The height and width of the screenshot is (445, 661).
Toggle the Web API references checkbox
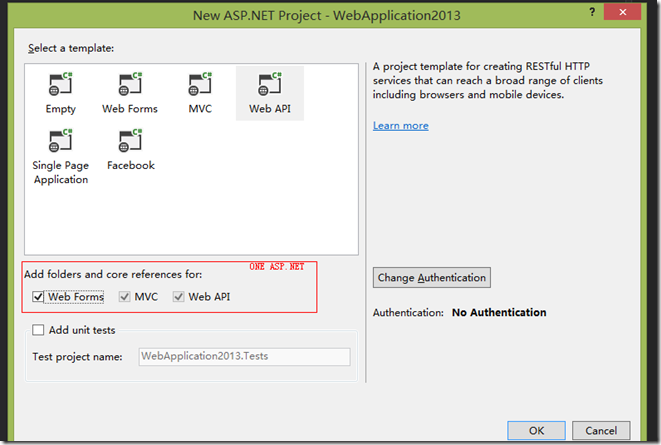178,297
